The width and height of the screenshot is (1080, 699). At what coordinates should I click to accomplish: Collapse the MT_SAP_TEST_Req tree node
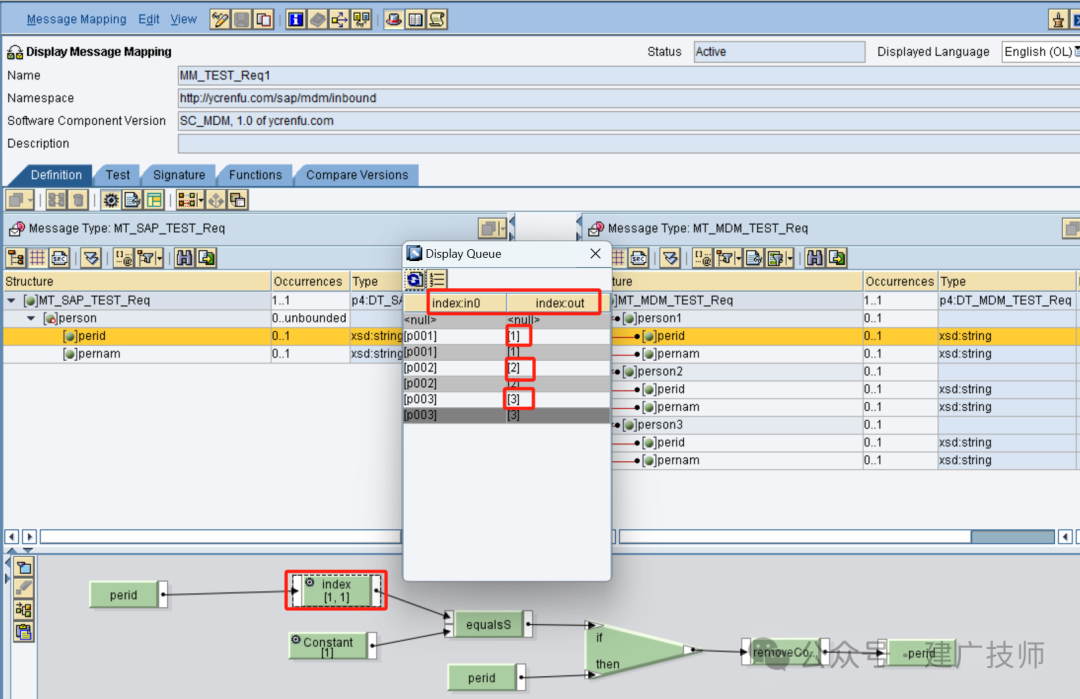[11, 300]
